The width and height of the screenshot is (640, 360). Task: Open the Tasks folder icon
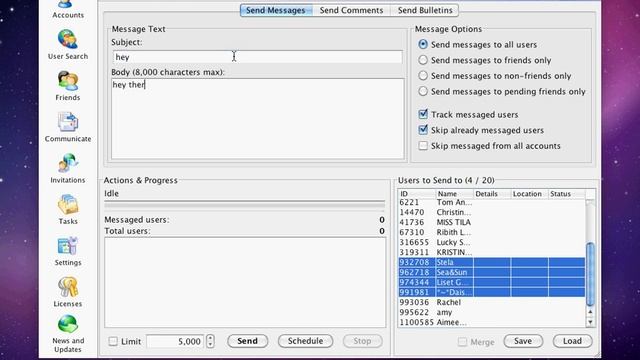(x=67, y=204)
